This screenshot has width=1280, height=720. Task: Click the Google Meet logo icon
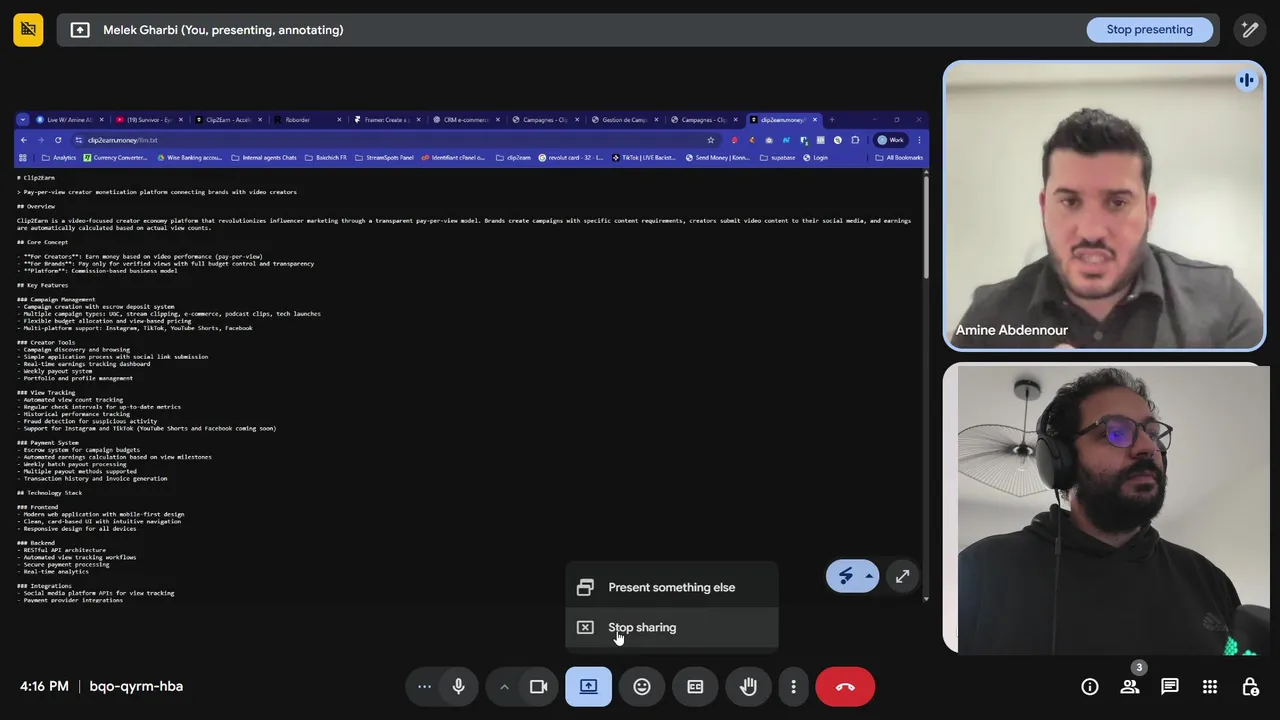point(28,30)
